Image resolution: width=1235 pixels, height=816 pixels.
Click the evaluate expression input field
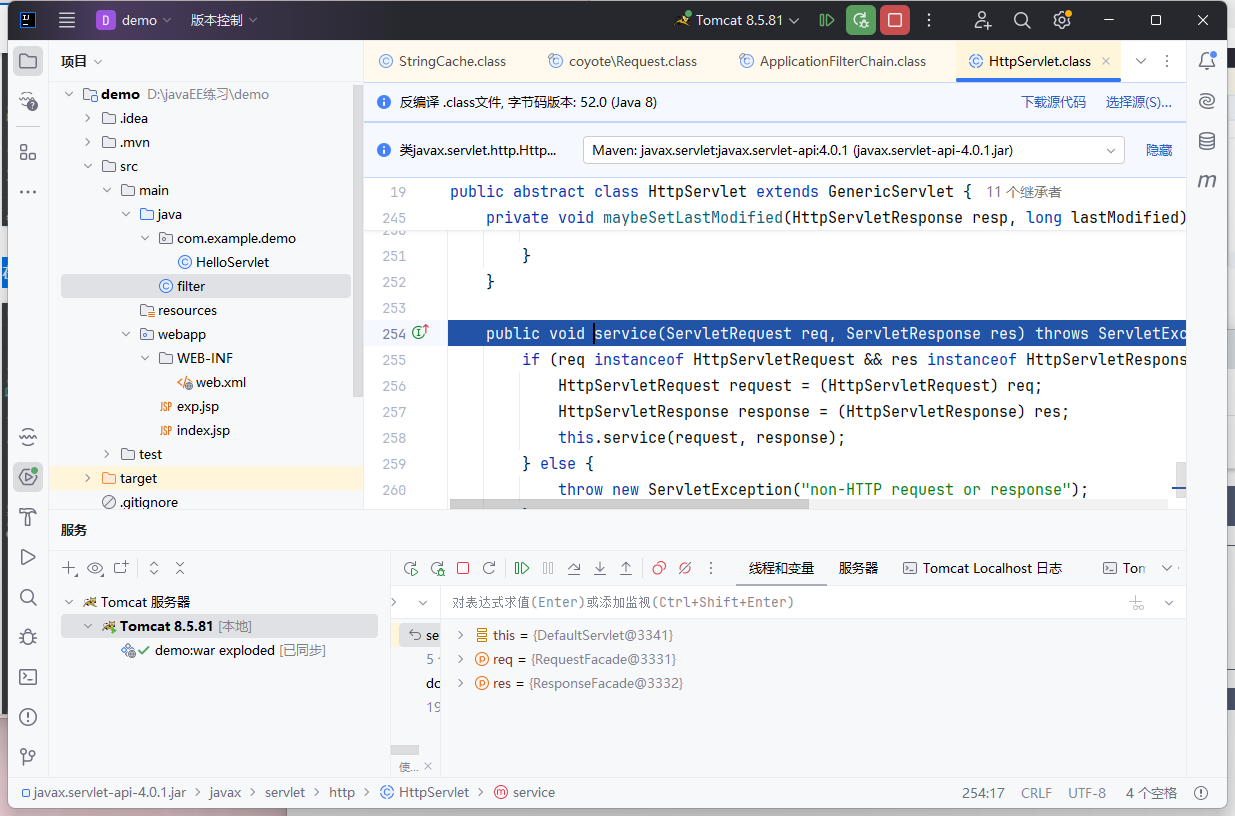click(x=780, y=602)
